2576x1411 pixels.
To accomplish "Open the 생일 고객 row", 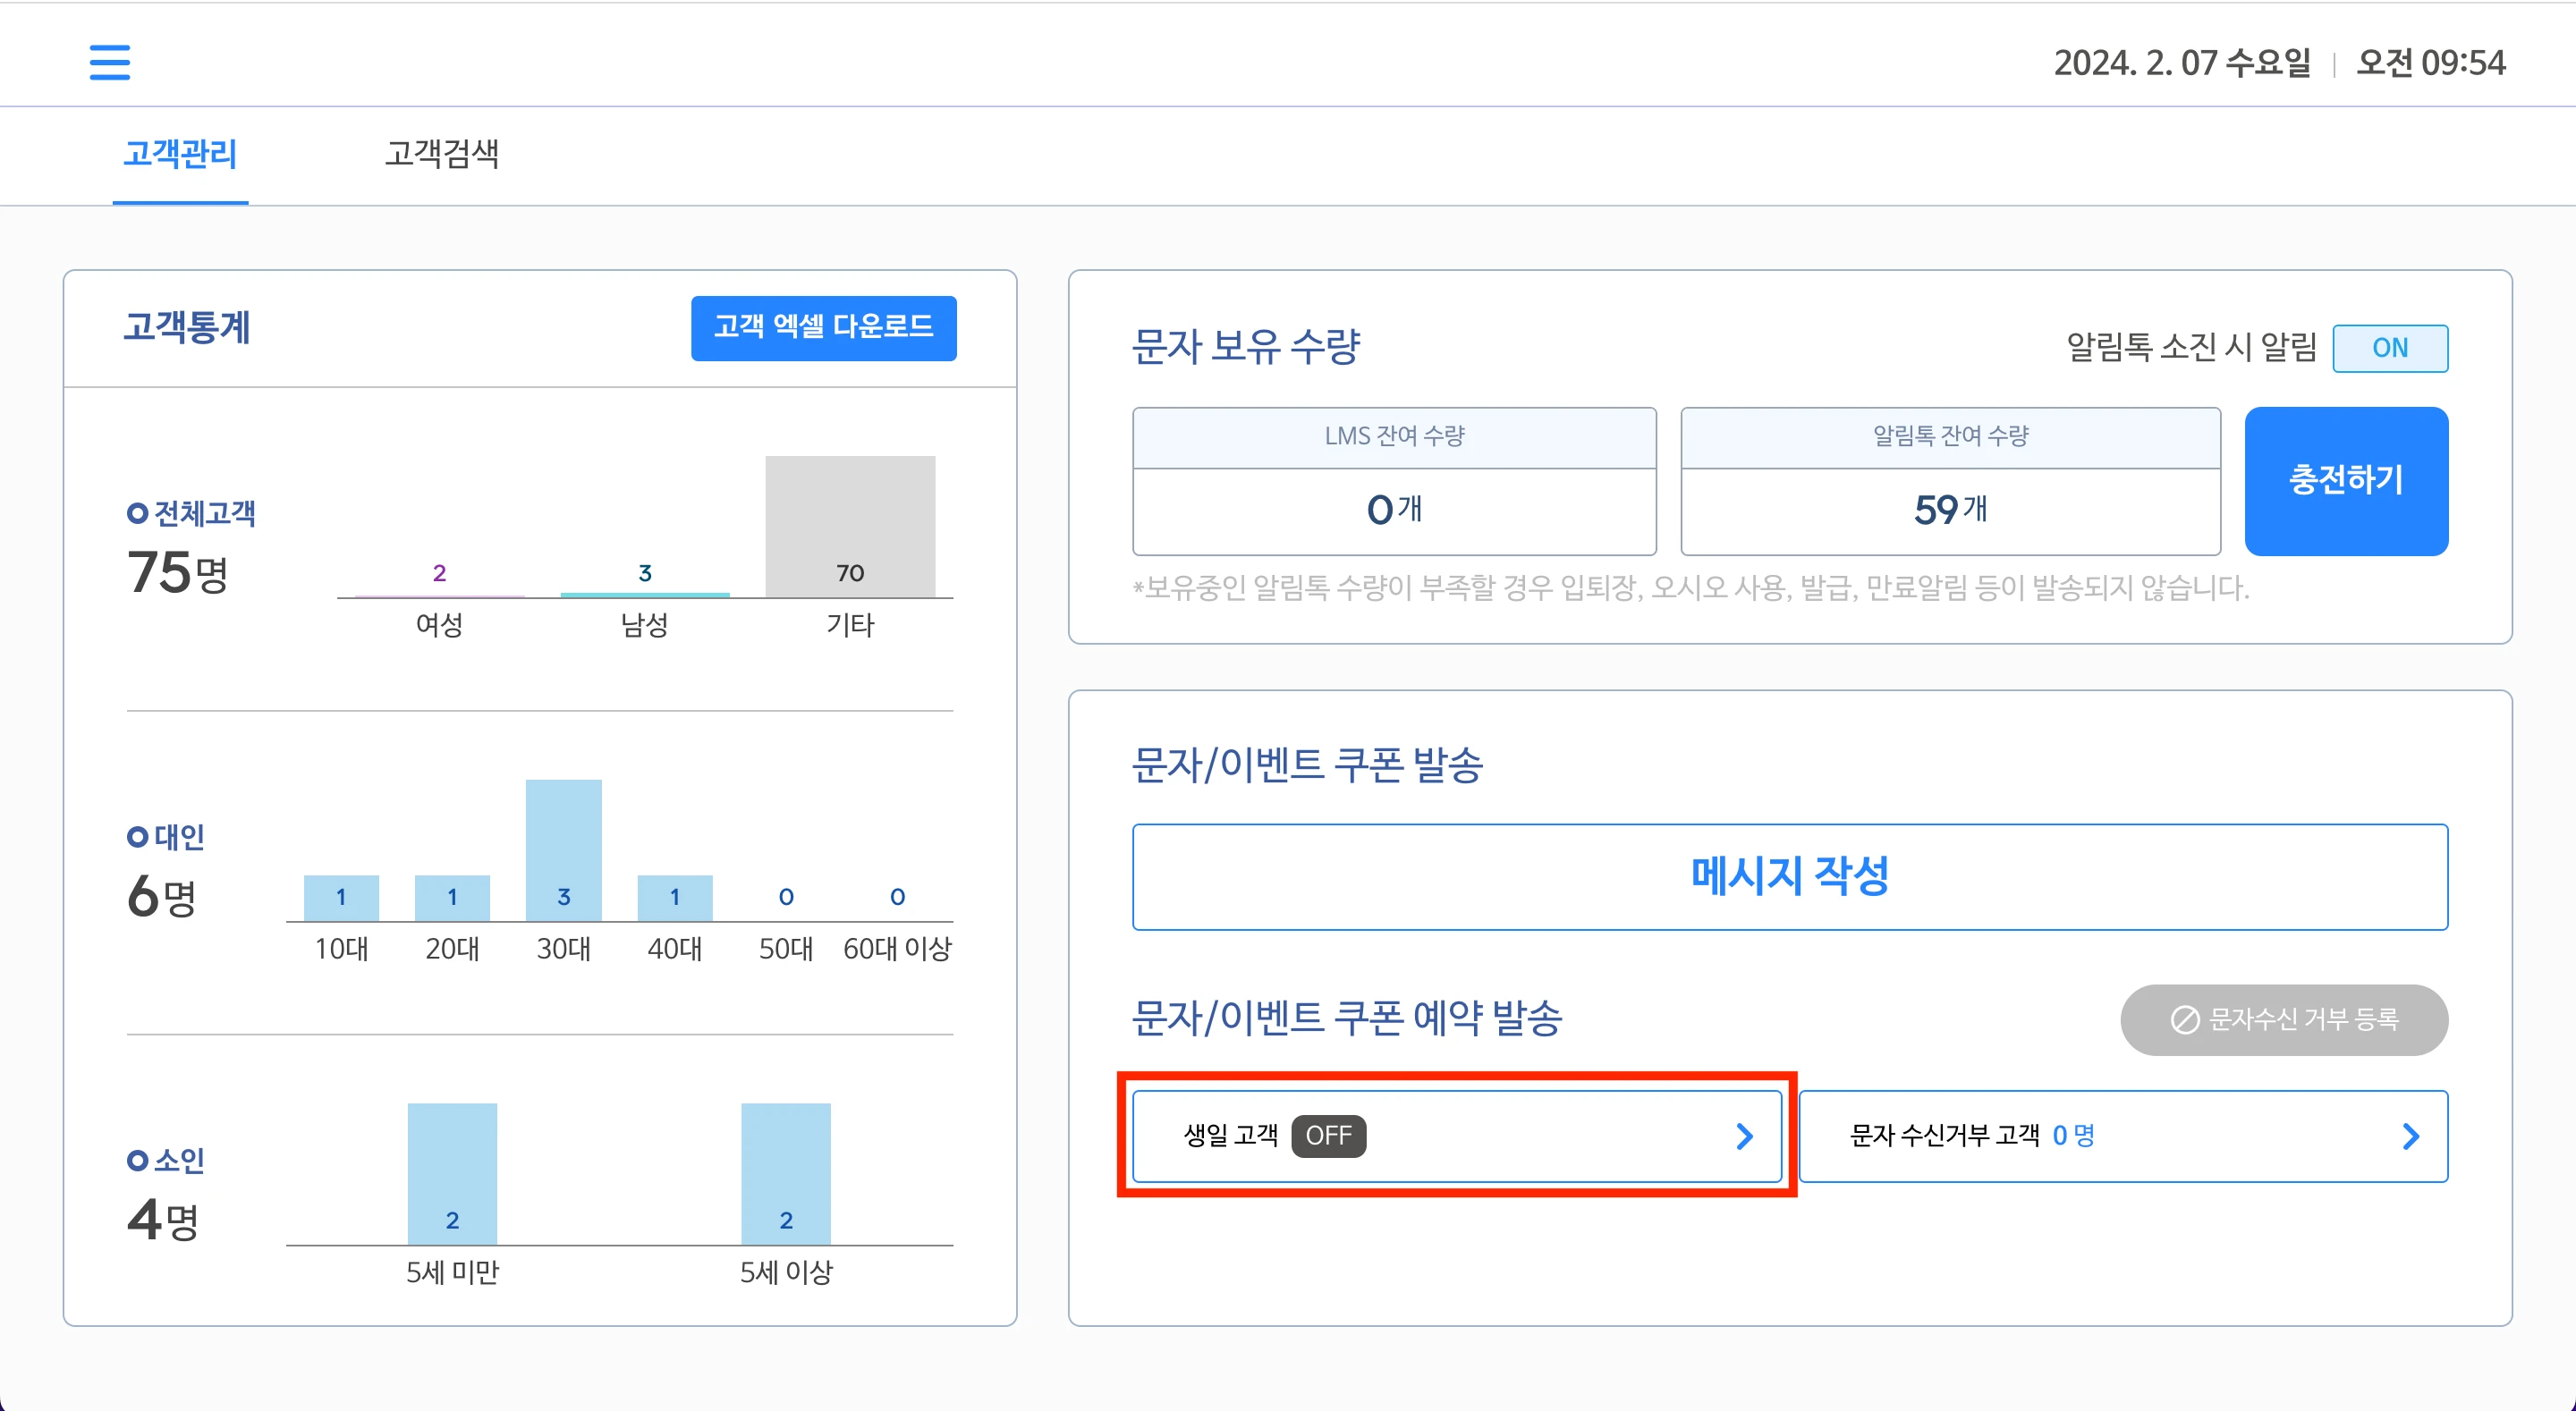I will [x=1457, y=1136].
